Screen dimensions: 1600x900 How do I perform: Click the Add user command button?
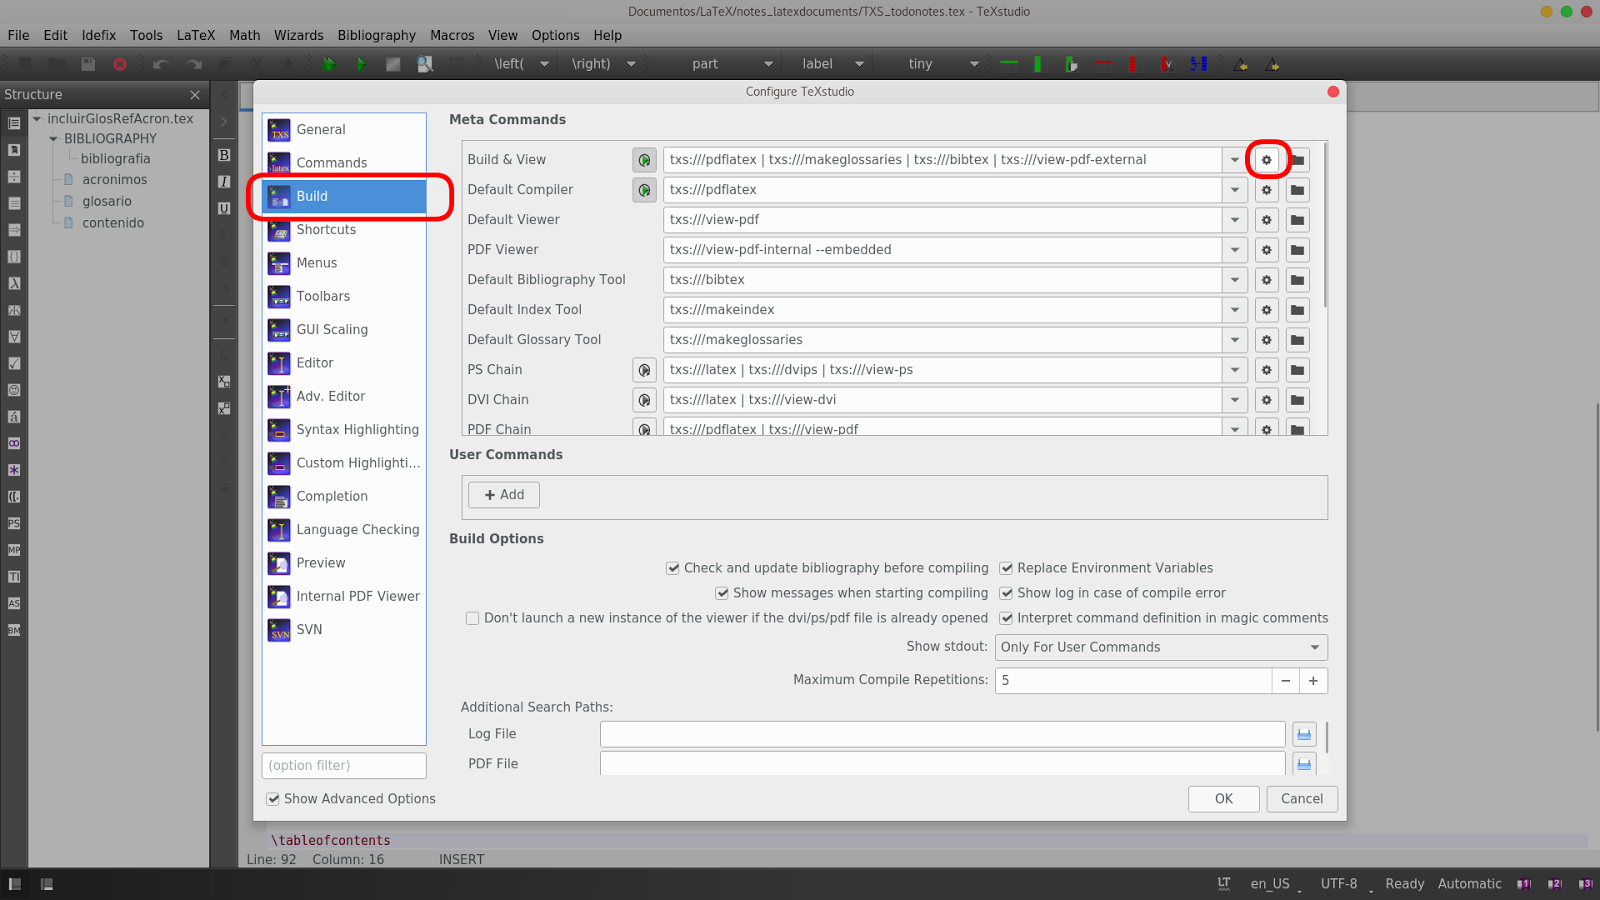coord(504,495)
